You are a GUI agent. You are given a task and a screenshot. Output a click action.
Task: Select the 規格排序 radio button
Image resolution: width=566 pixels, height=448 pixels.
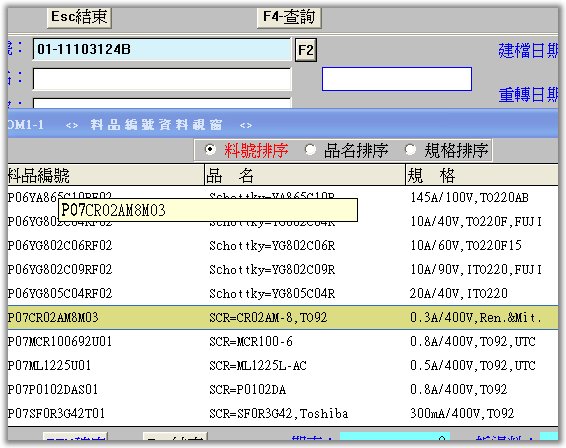pos(410,149)
